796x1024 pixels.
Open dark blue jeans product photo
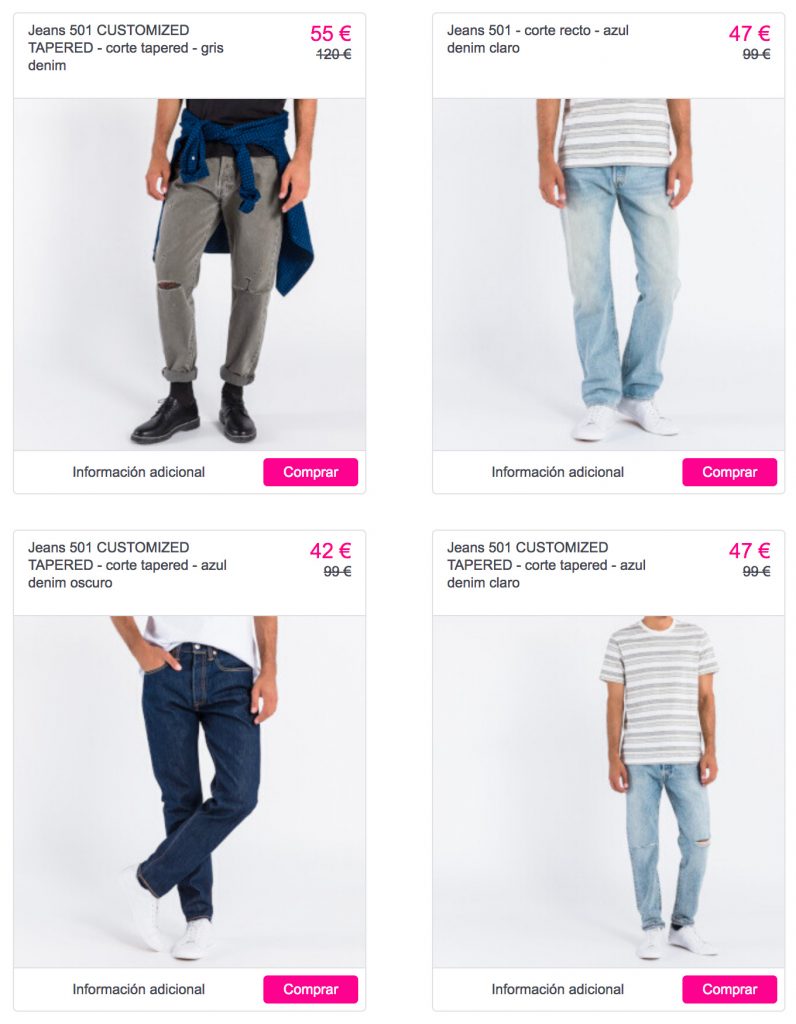click(x=189, y=792)
